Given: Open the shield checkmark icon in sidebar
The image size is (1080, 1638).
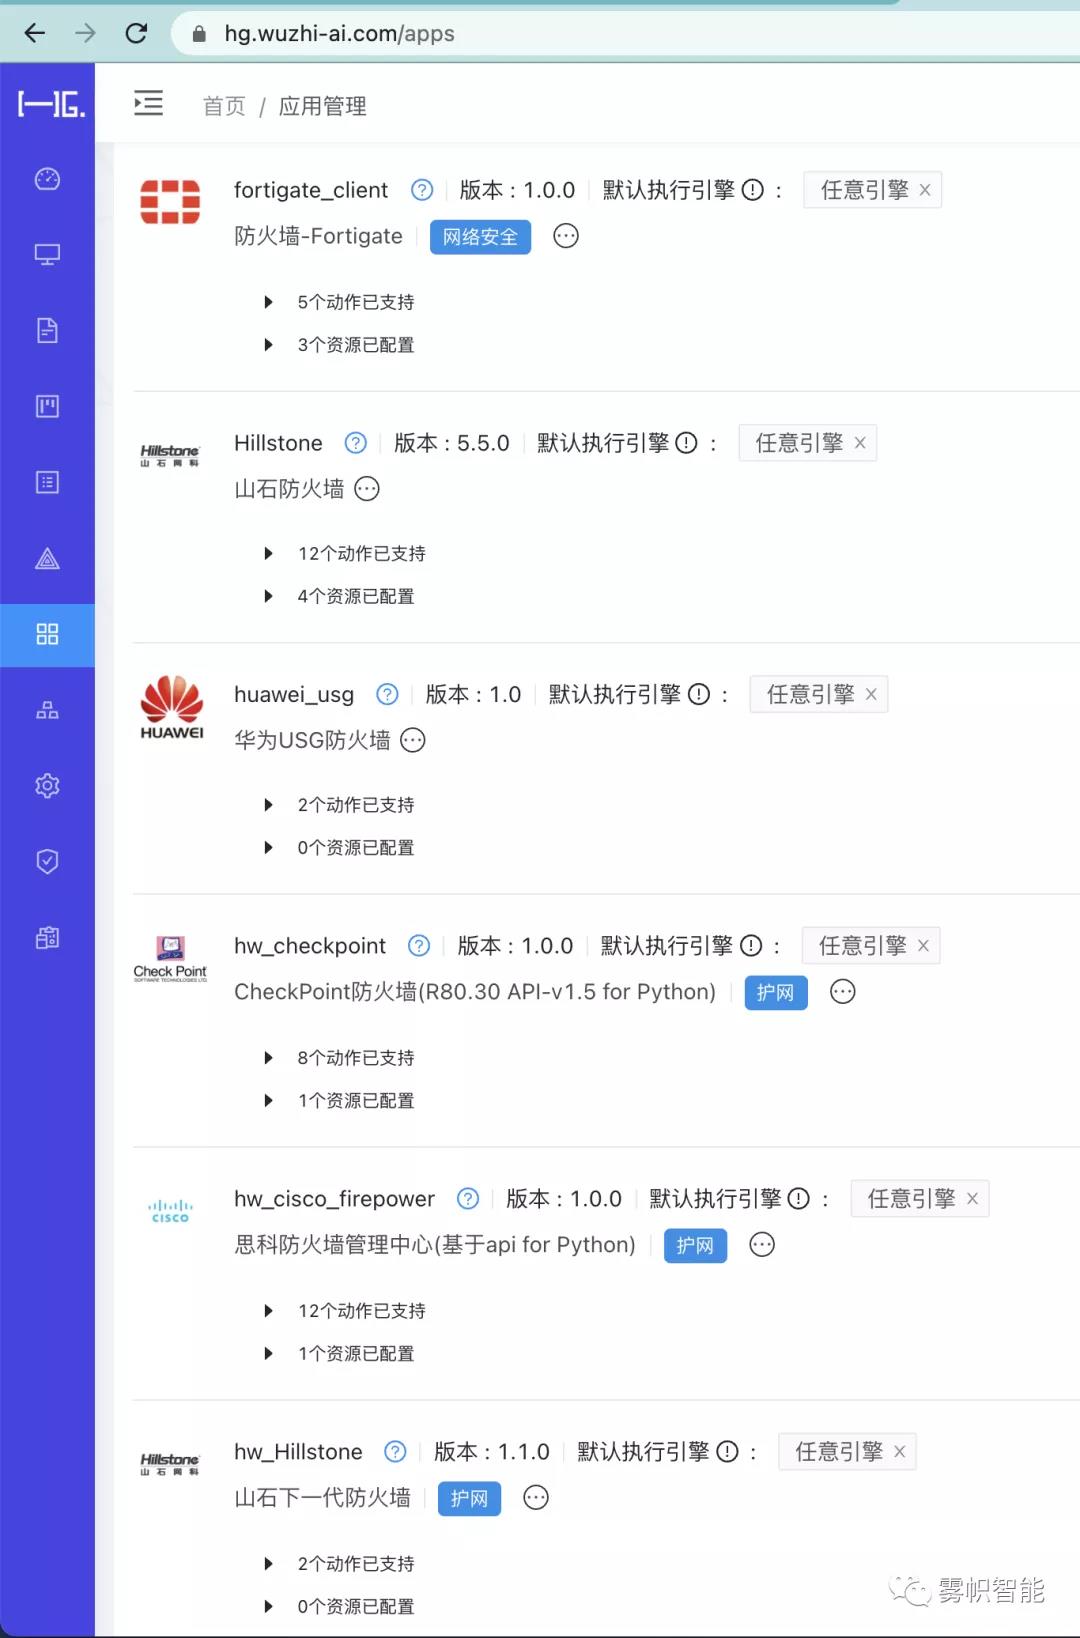Looking at the screenshot, I should 47,861.
